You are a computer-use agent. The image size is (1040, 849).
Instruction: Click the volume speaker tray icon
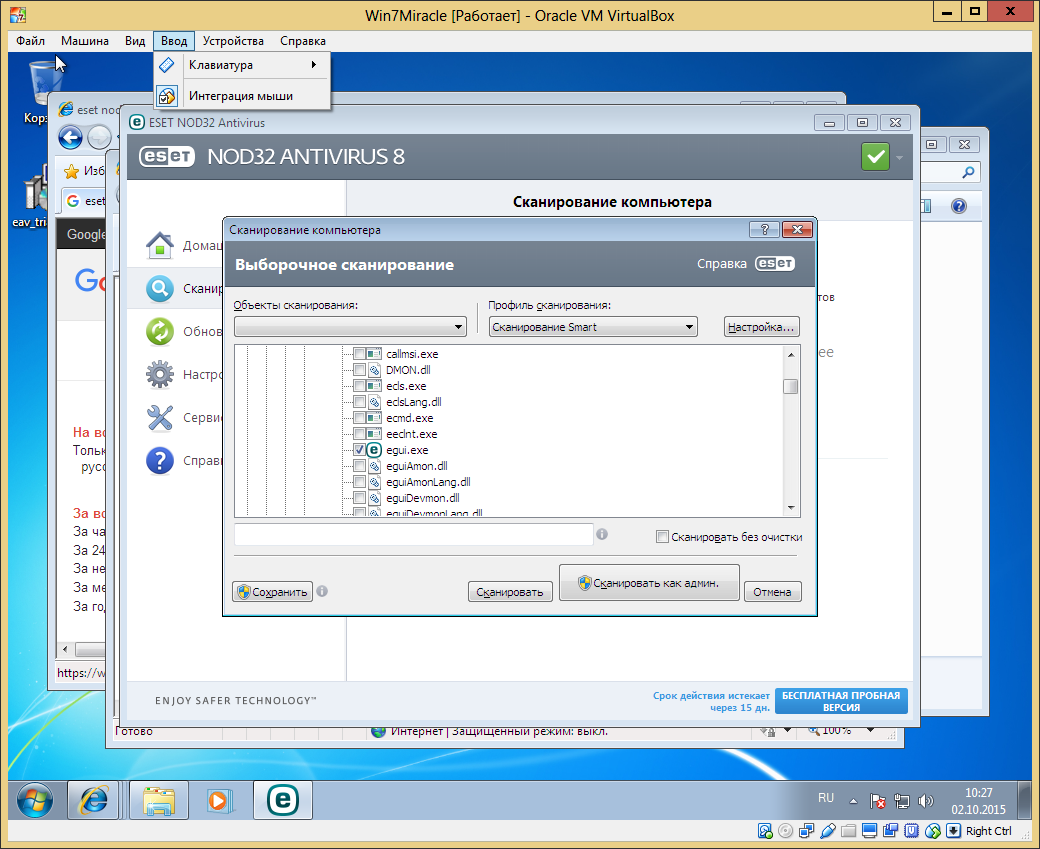point(925,801)
